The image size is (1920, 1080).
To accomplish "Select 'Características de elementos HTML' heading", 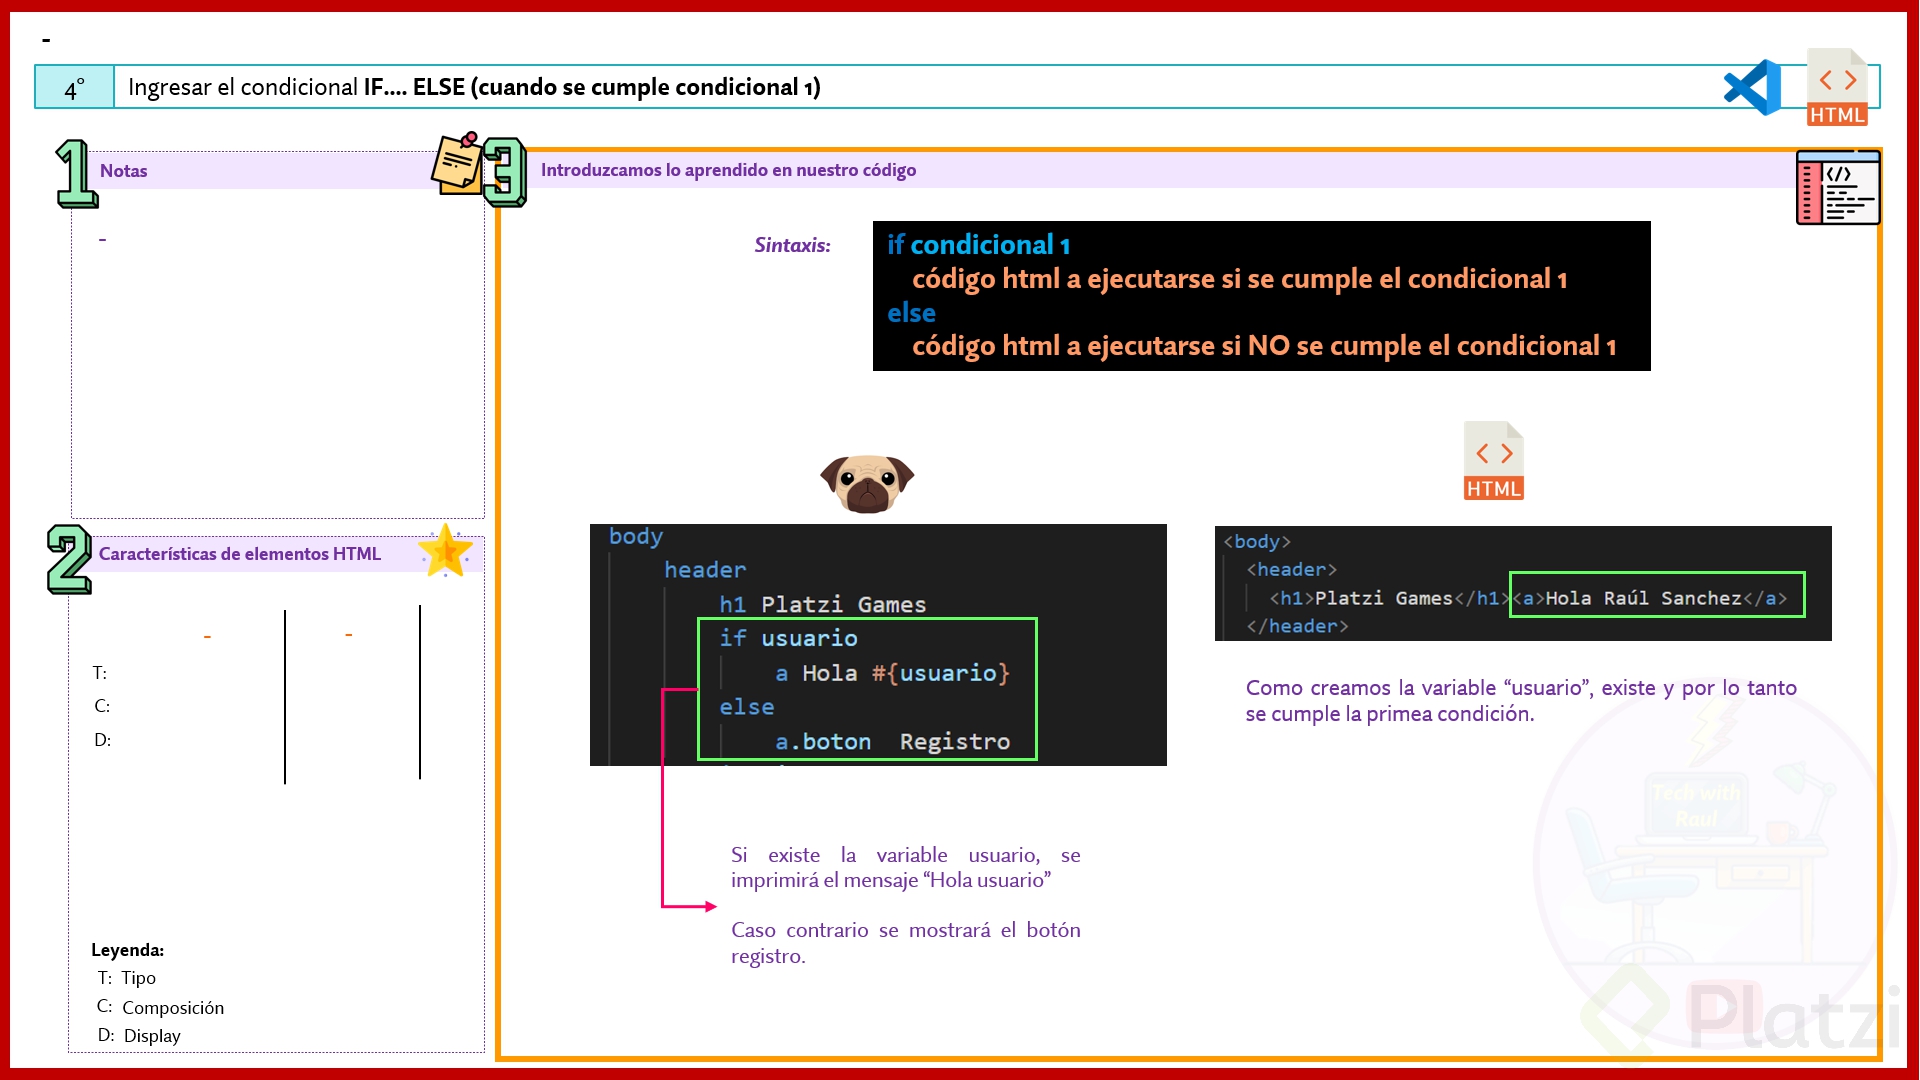I will [240, 554].
